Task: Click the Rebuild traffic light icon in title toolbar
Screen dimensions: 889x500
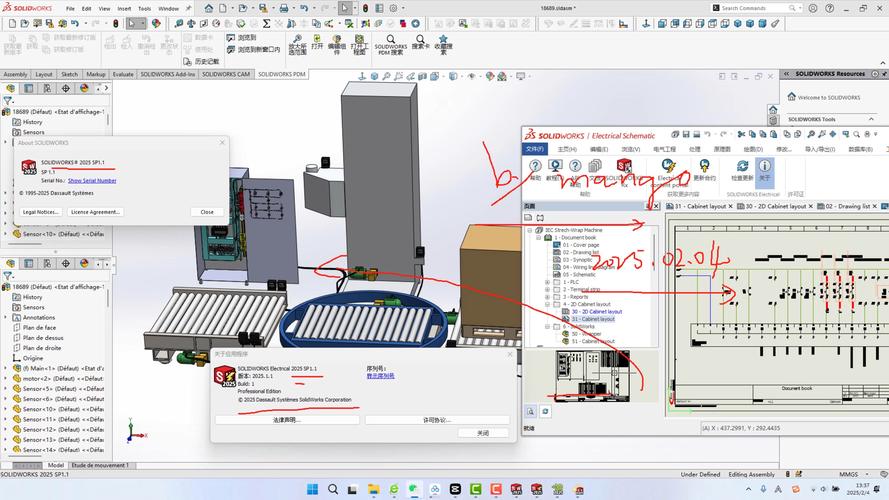Action: click(365, 9)
